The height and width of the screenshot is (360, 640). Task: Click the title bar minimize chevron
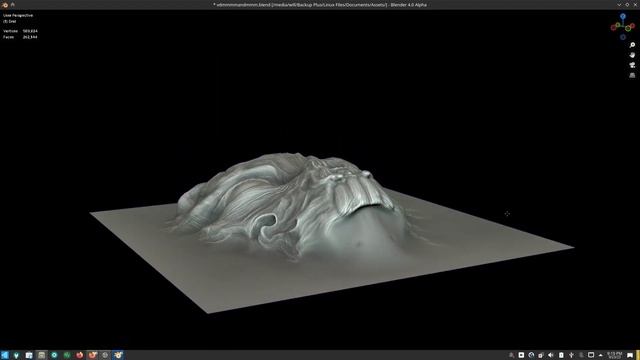[x=619, y=5]
